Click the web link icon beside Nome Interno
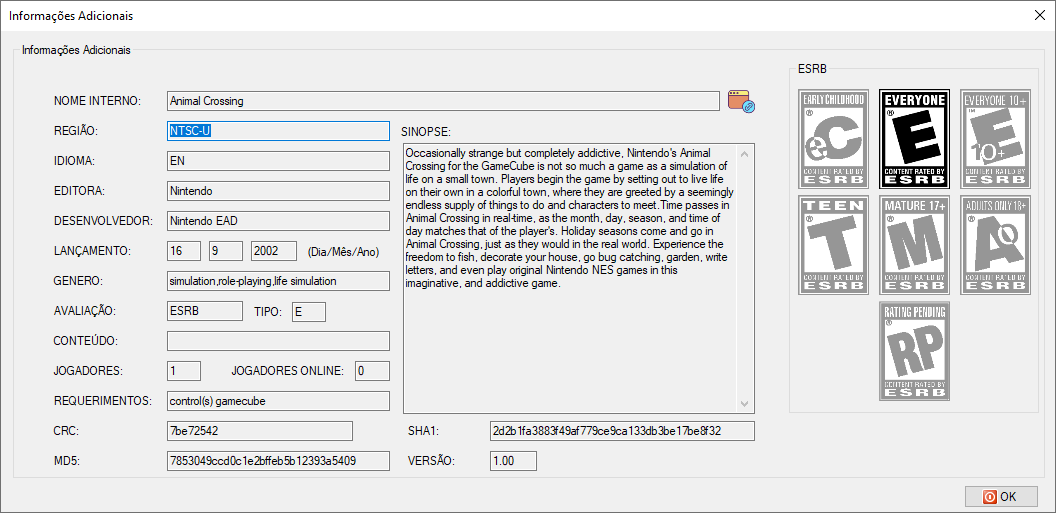Image resolution: width=1056 pixels, height=513 pixels. (741, 101)
